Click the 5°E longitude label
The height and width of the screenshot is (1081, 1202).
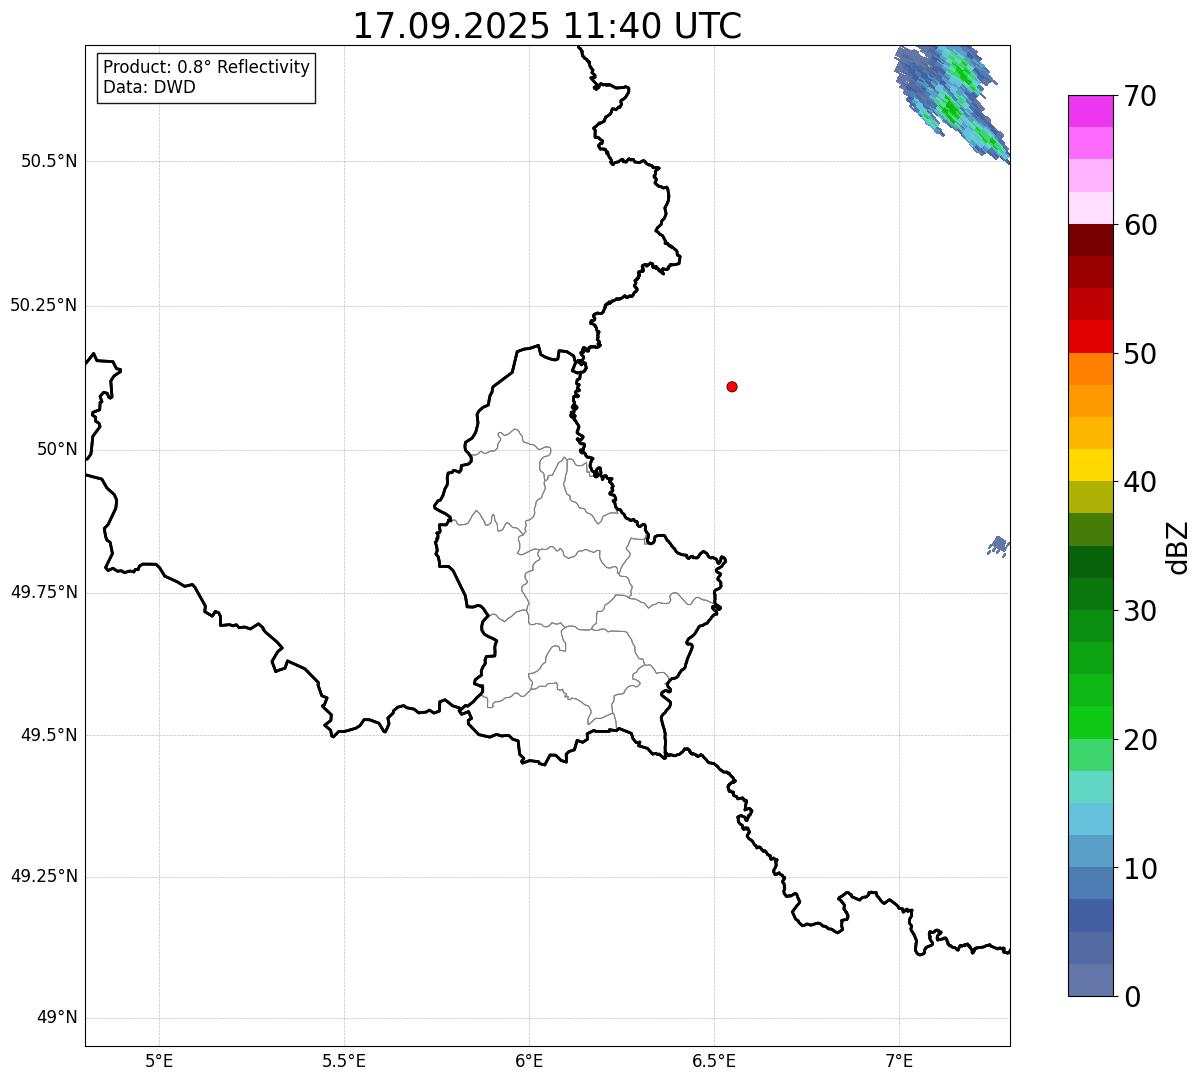(159, 1060)
